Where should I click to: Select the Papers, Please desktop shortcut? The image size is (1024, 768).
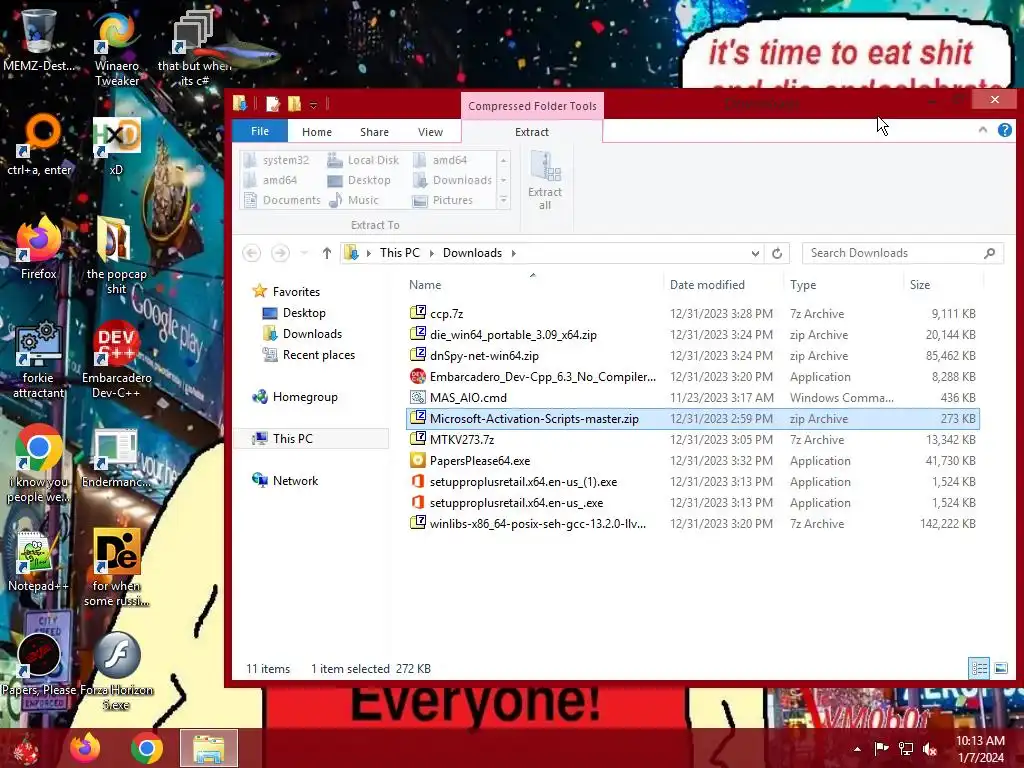pos(39,663)
